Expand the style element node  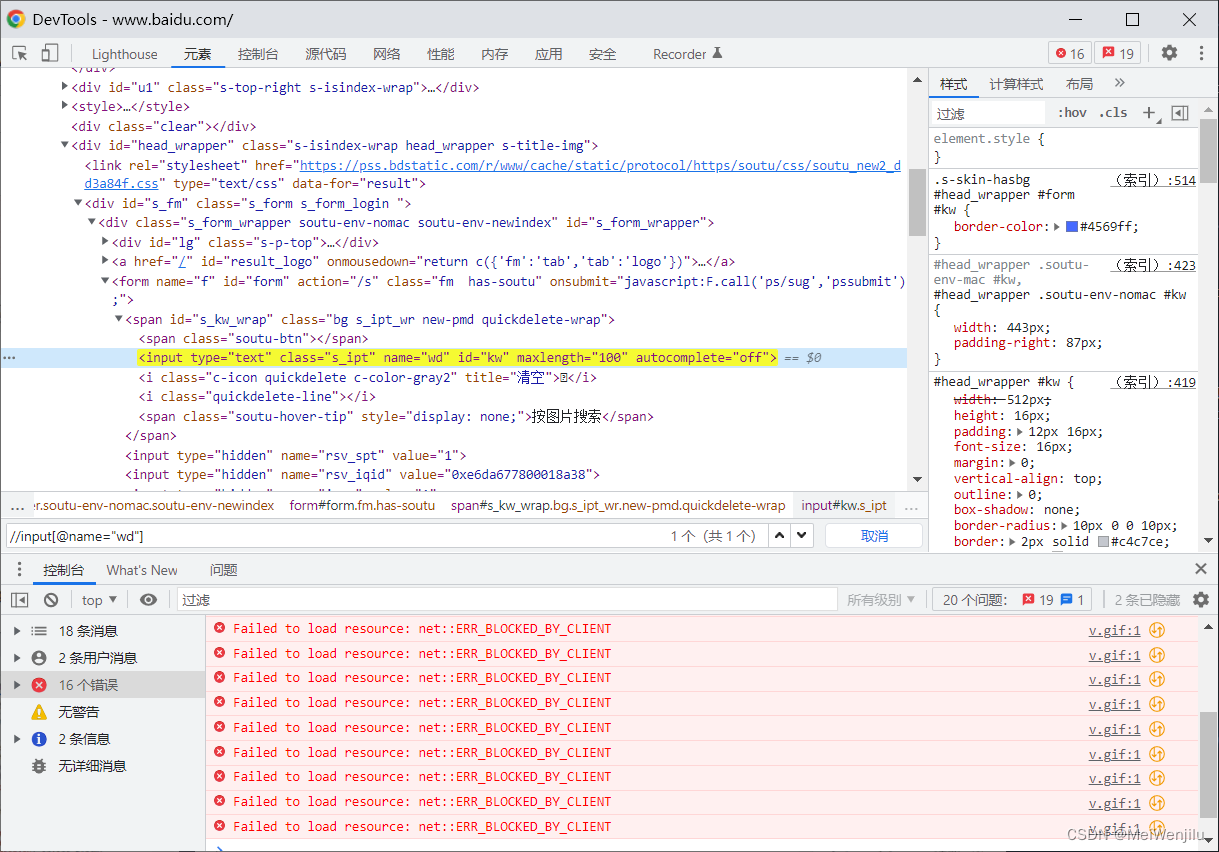(65, 107)
